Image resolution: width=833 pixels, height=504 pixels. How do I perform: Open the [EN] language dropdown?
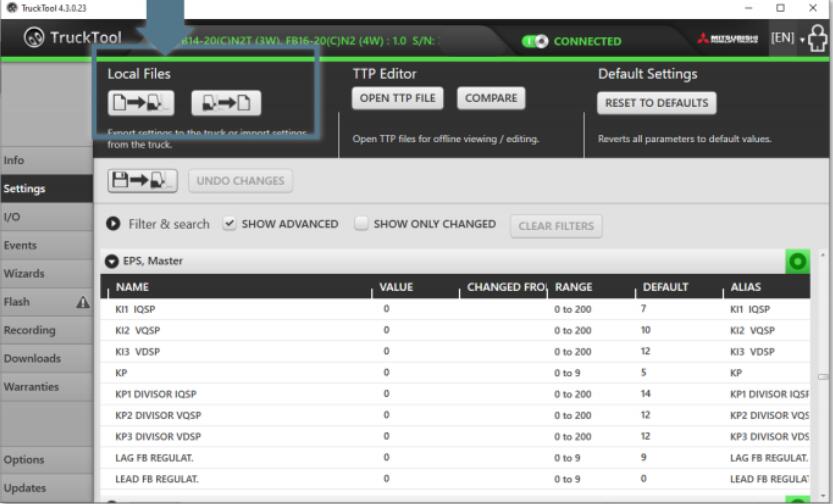click(787, 38)
